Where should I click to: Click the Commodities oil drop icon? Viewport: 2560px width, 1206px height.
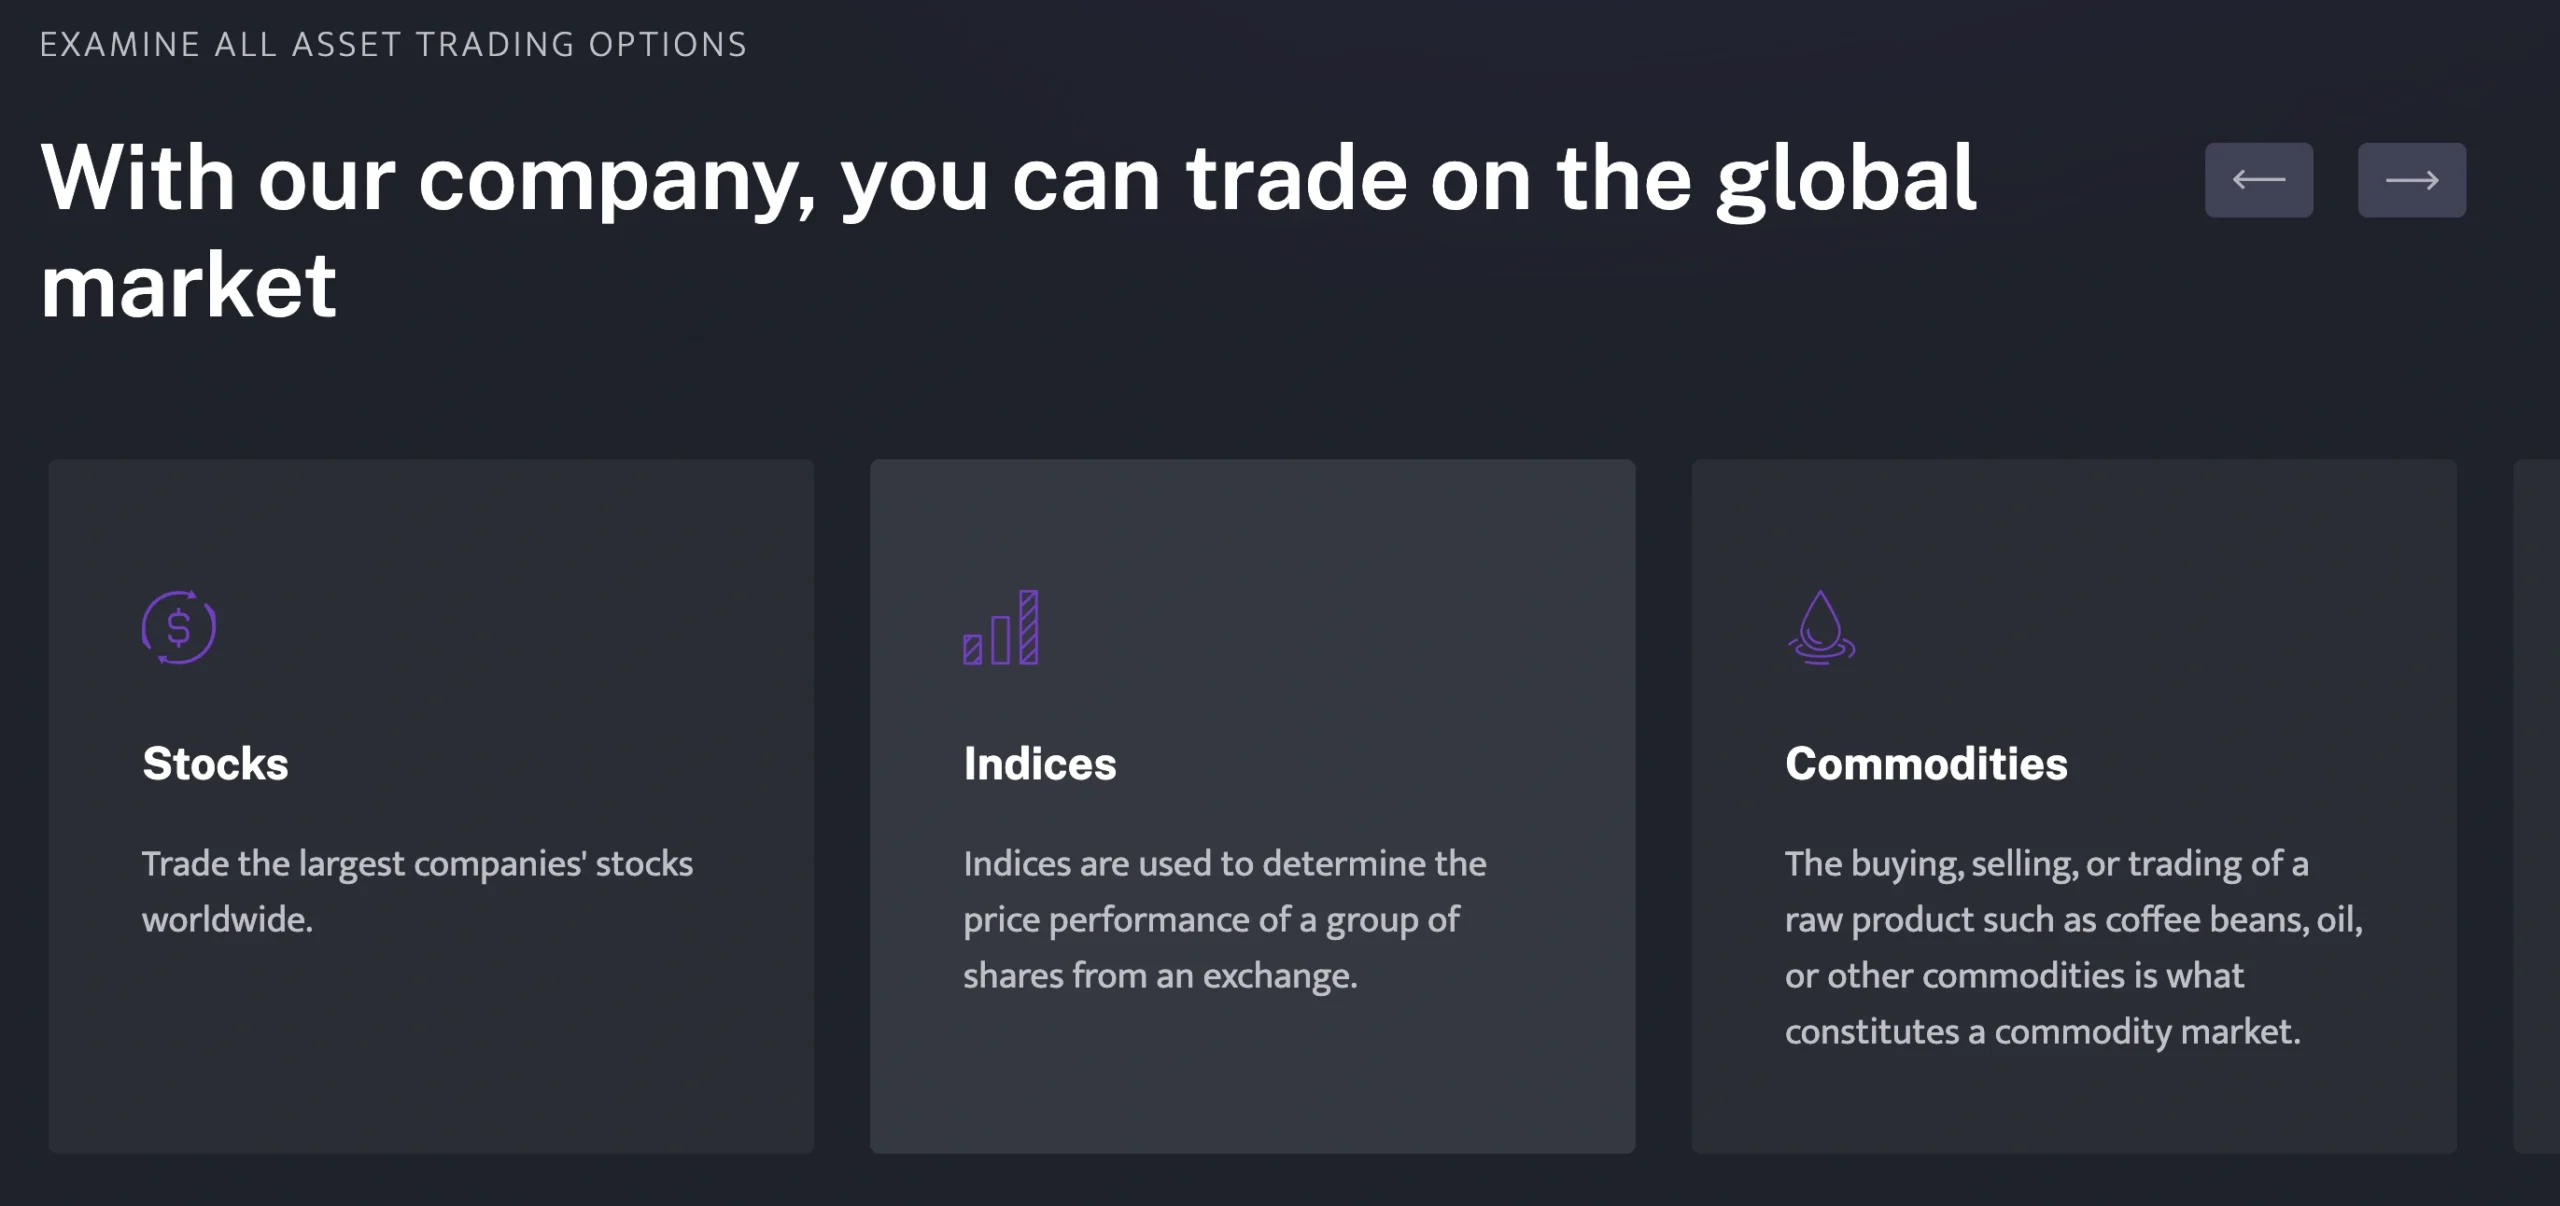coord(1821,627)
